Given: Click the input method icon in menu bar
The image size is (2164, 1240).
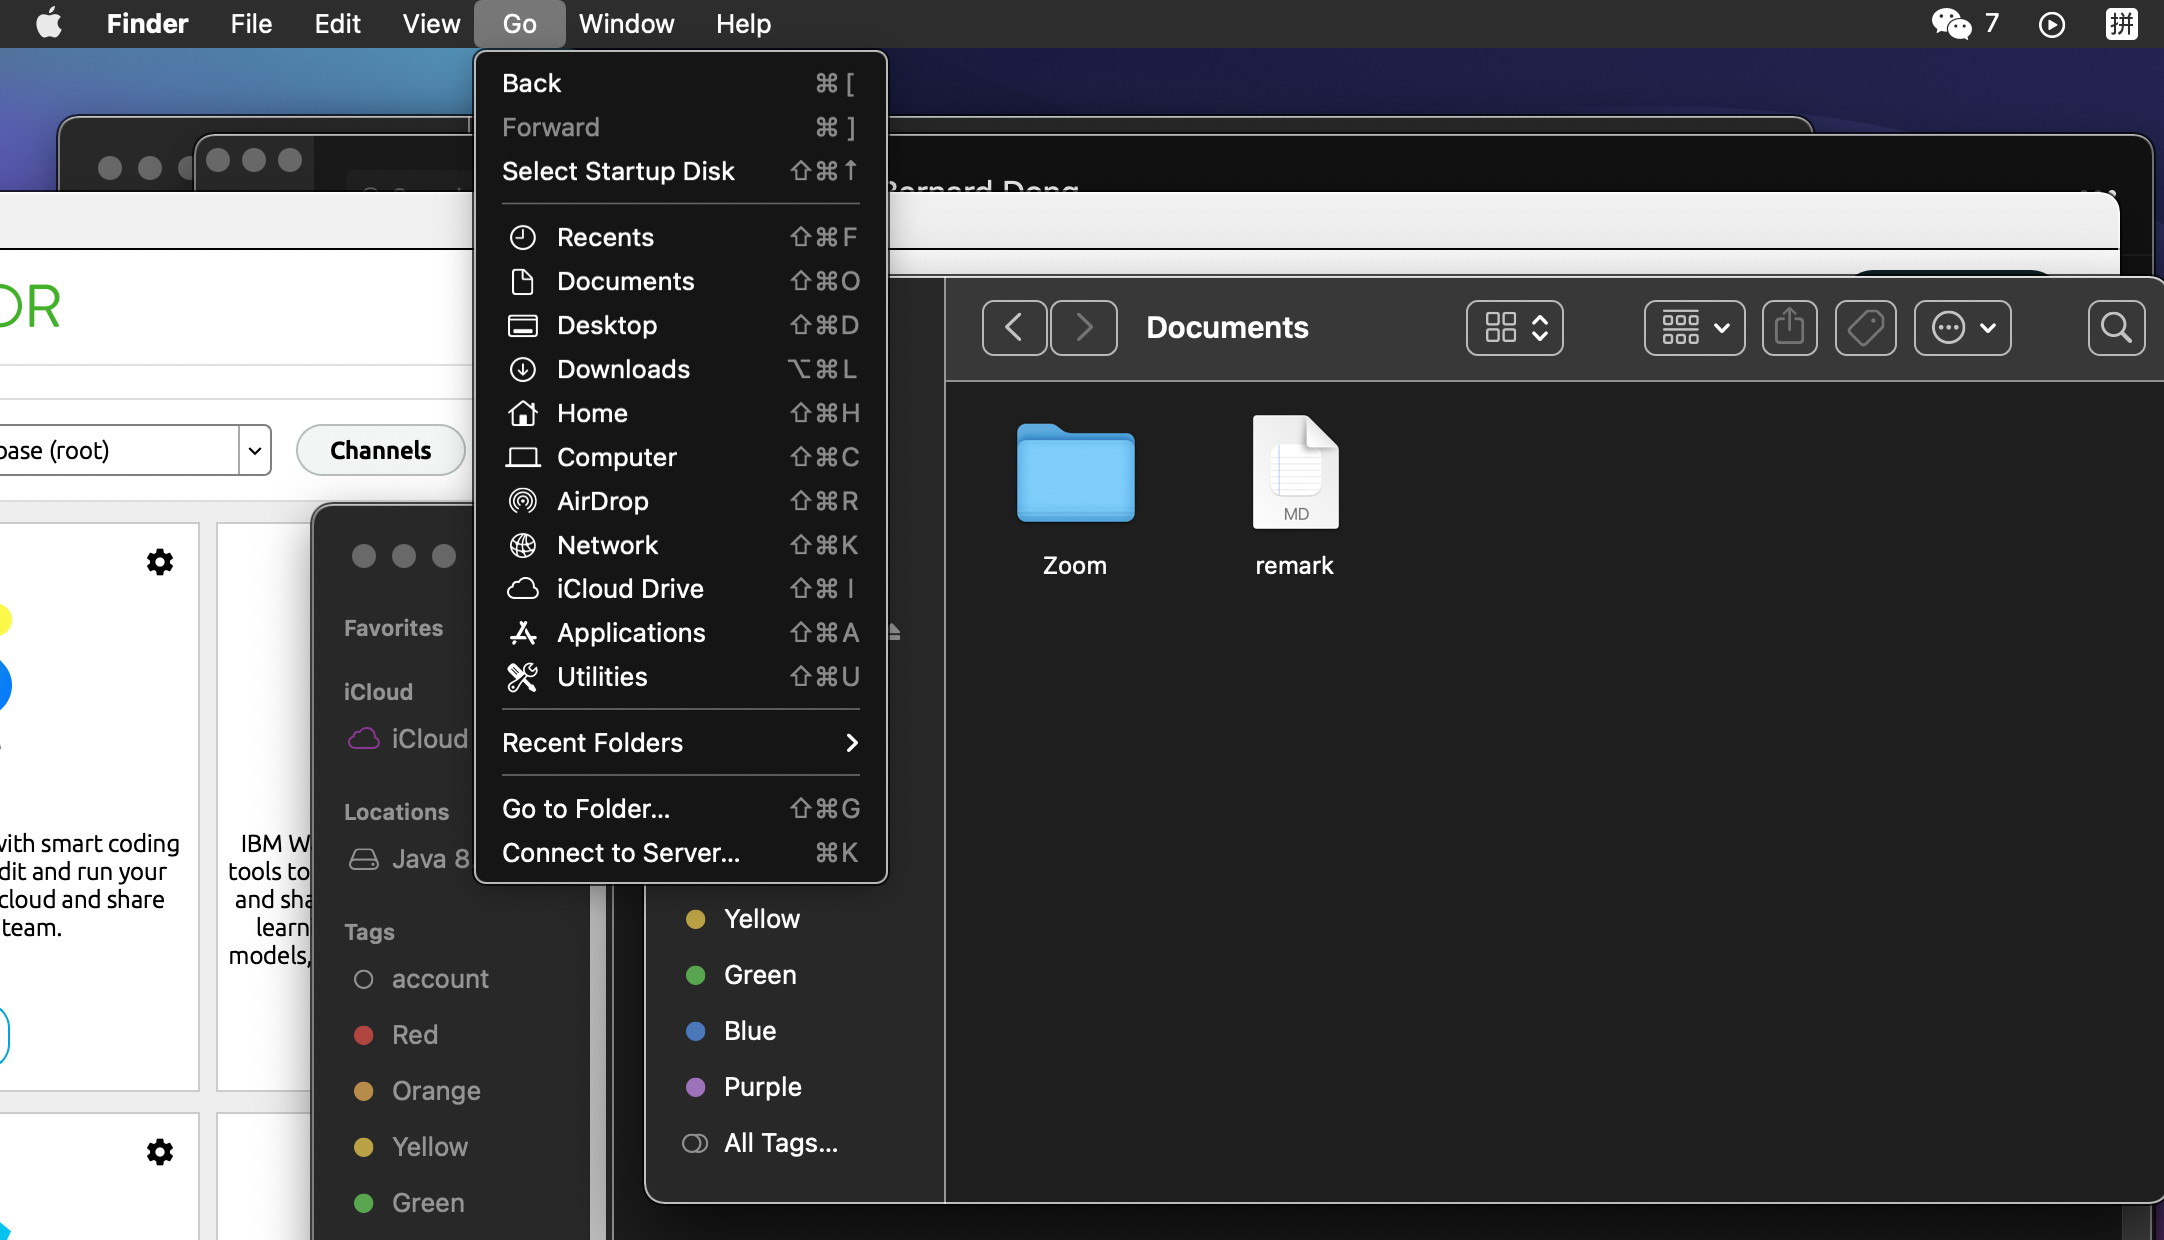Looking at the screenshot, I should [2121, 23].
